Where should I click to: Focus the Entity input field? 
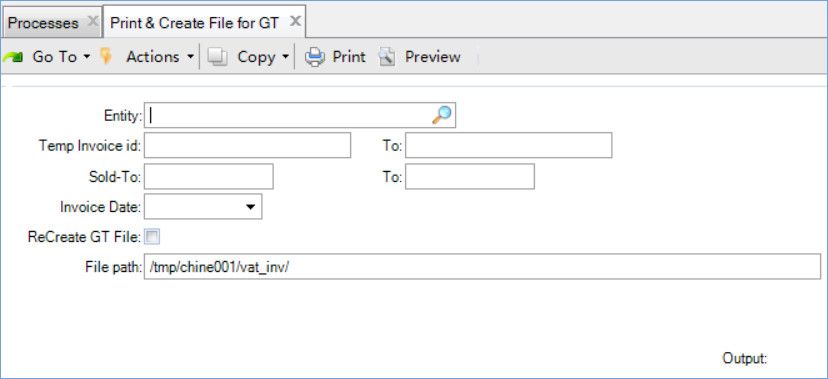(x=299, y=115)
